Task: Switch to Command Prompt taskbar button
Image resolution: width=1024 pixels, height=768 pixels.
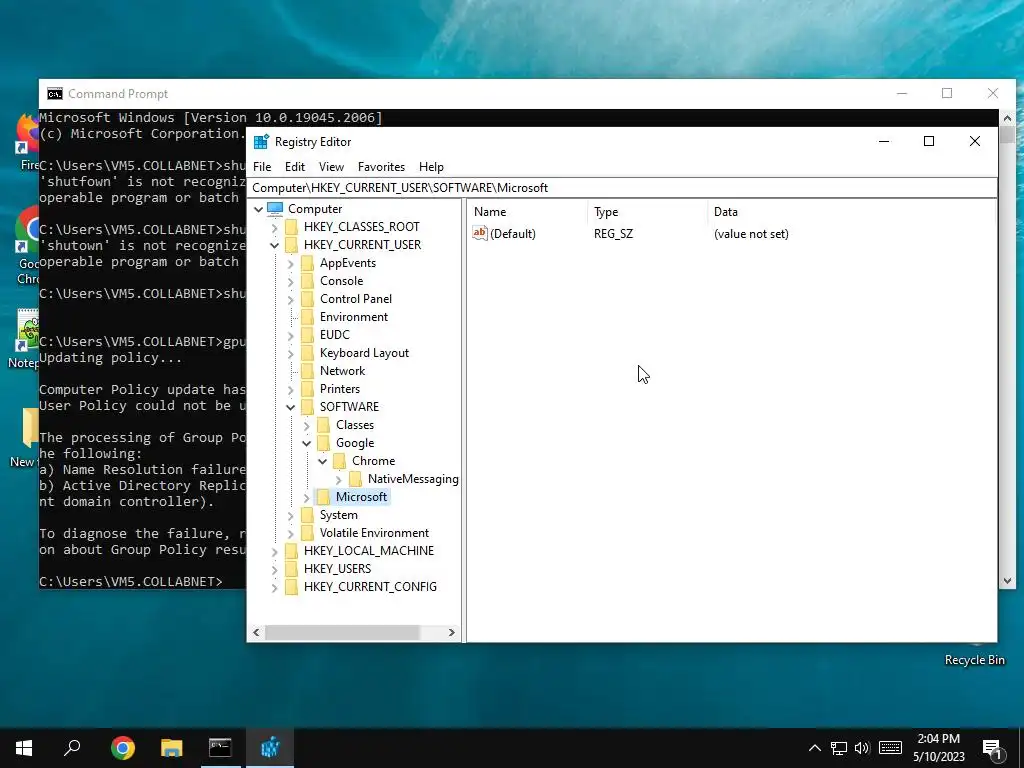Action: pyautogui.click(x=220, y=748)
